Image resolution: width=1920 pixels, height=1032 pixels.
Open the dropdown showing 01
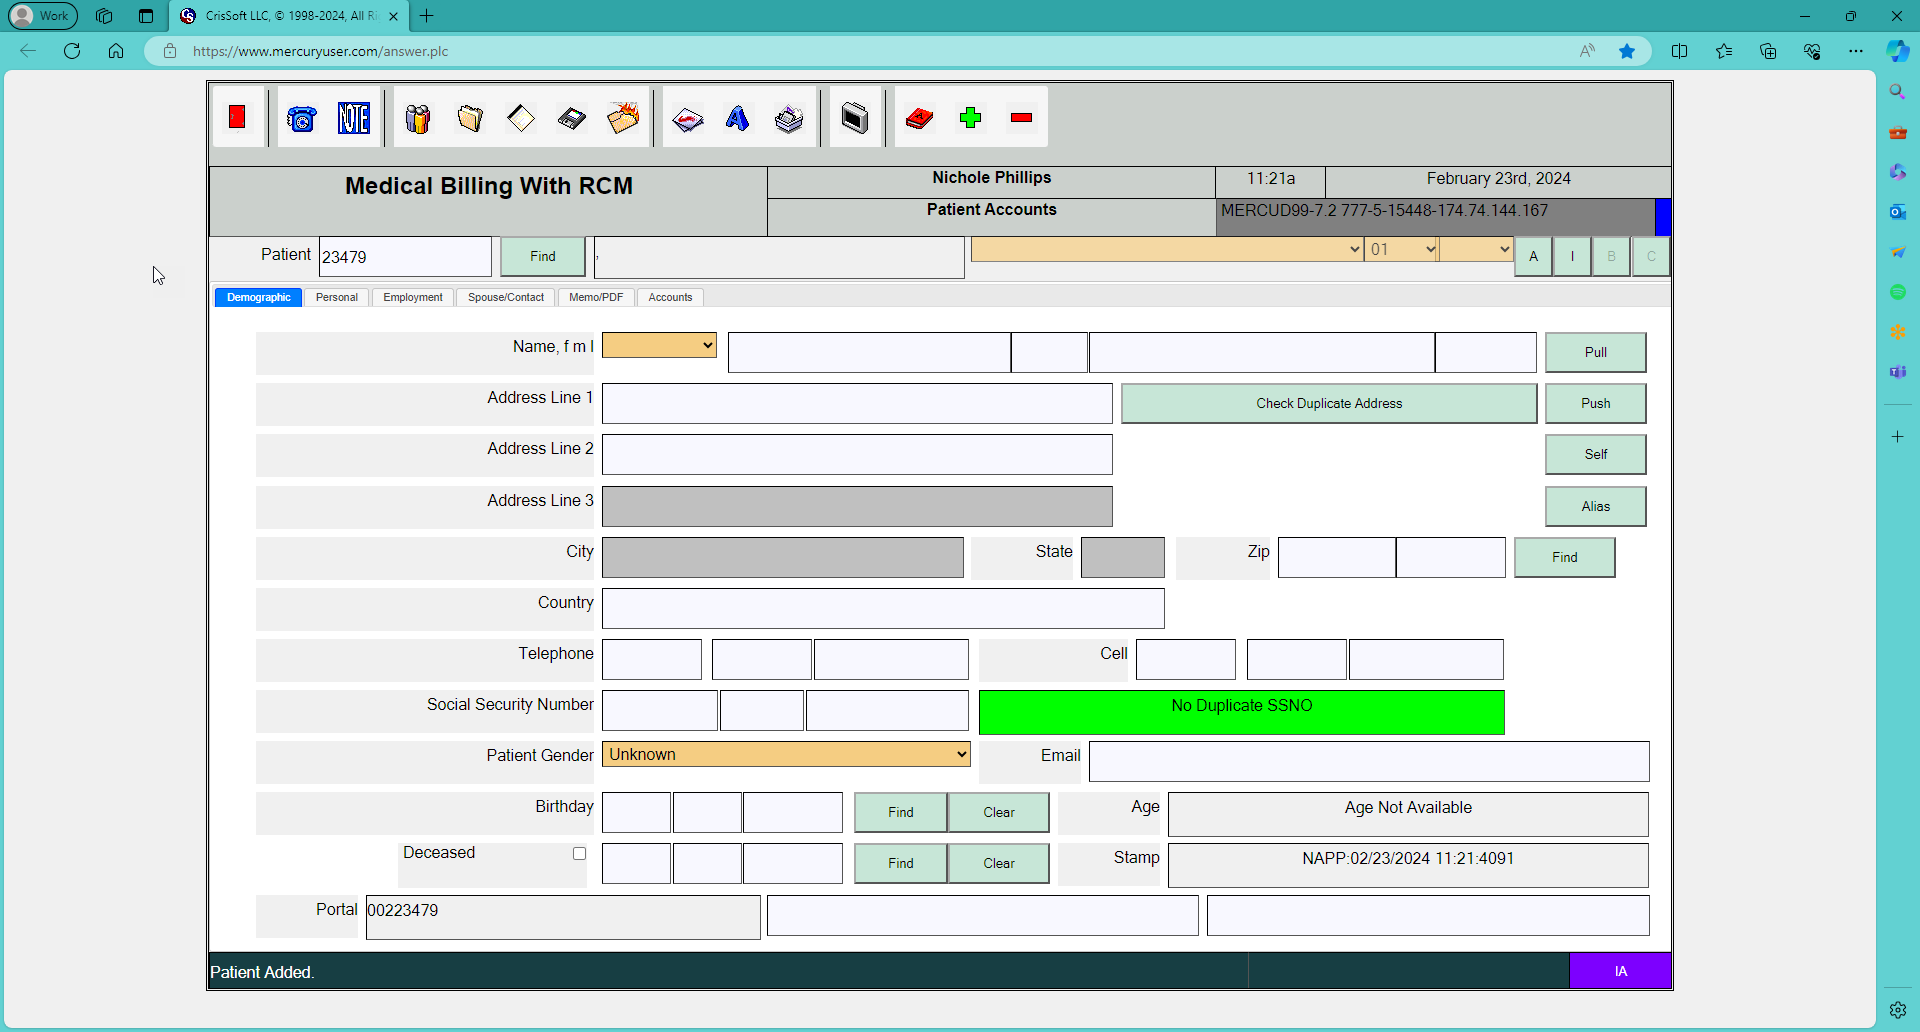(1401, 249)
